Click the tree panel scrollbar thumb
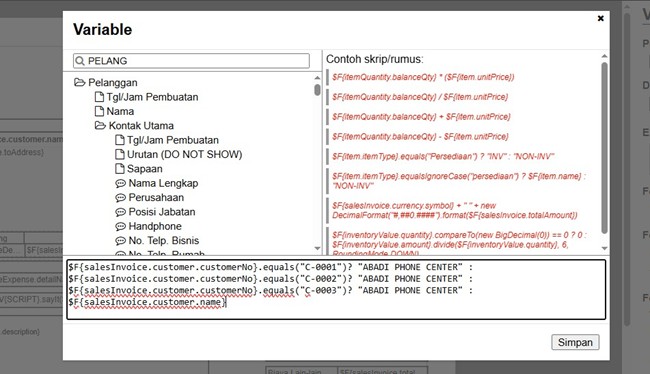 [x=317, y=90]
